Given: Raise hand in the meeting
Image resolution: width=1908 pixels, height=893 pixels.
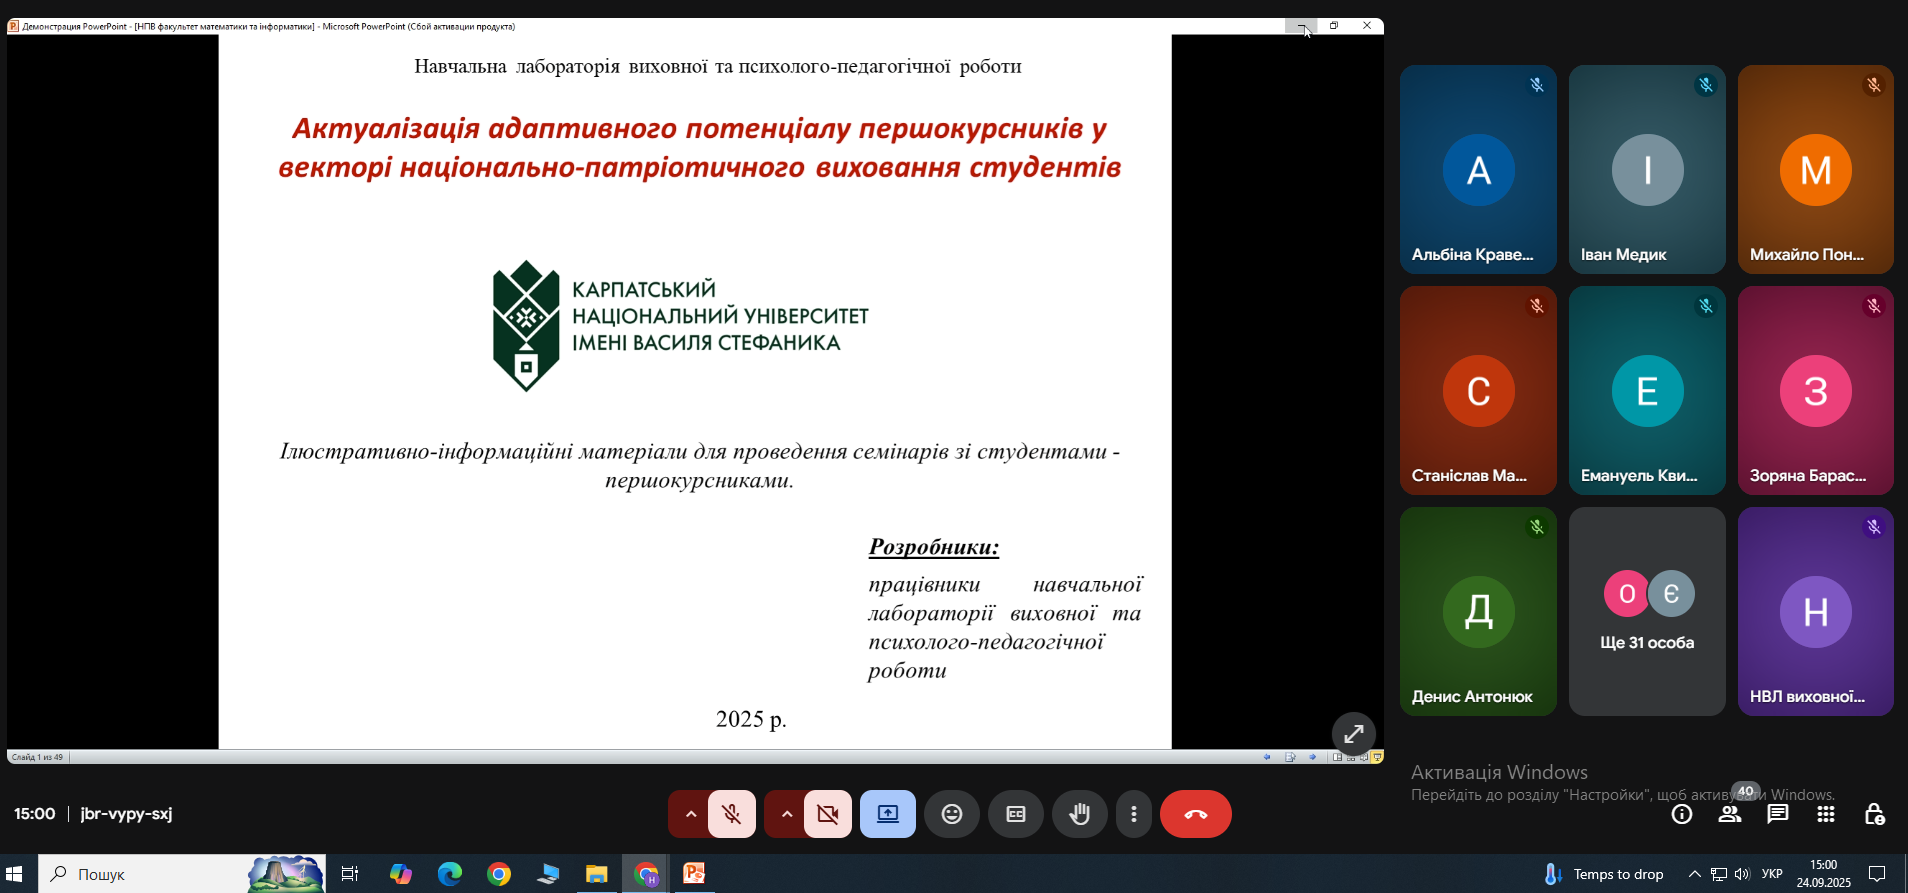Looking at the screenshot, I should pyautogui.click(x=1080, y=814).
